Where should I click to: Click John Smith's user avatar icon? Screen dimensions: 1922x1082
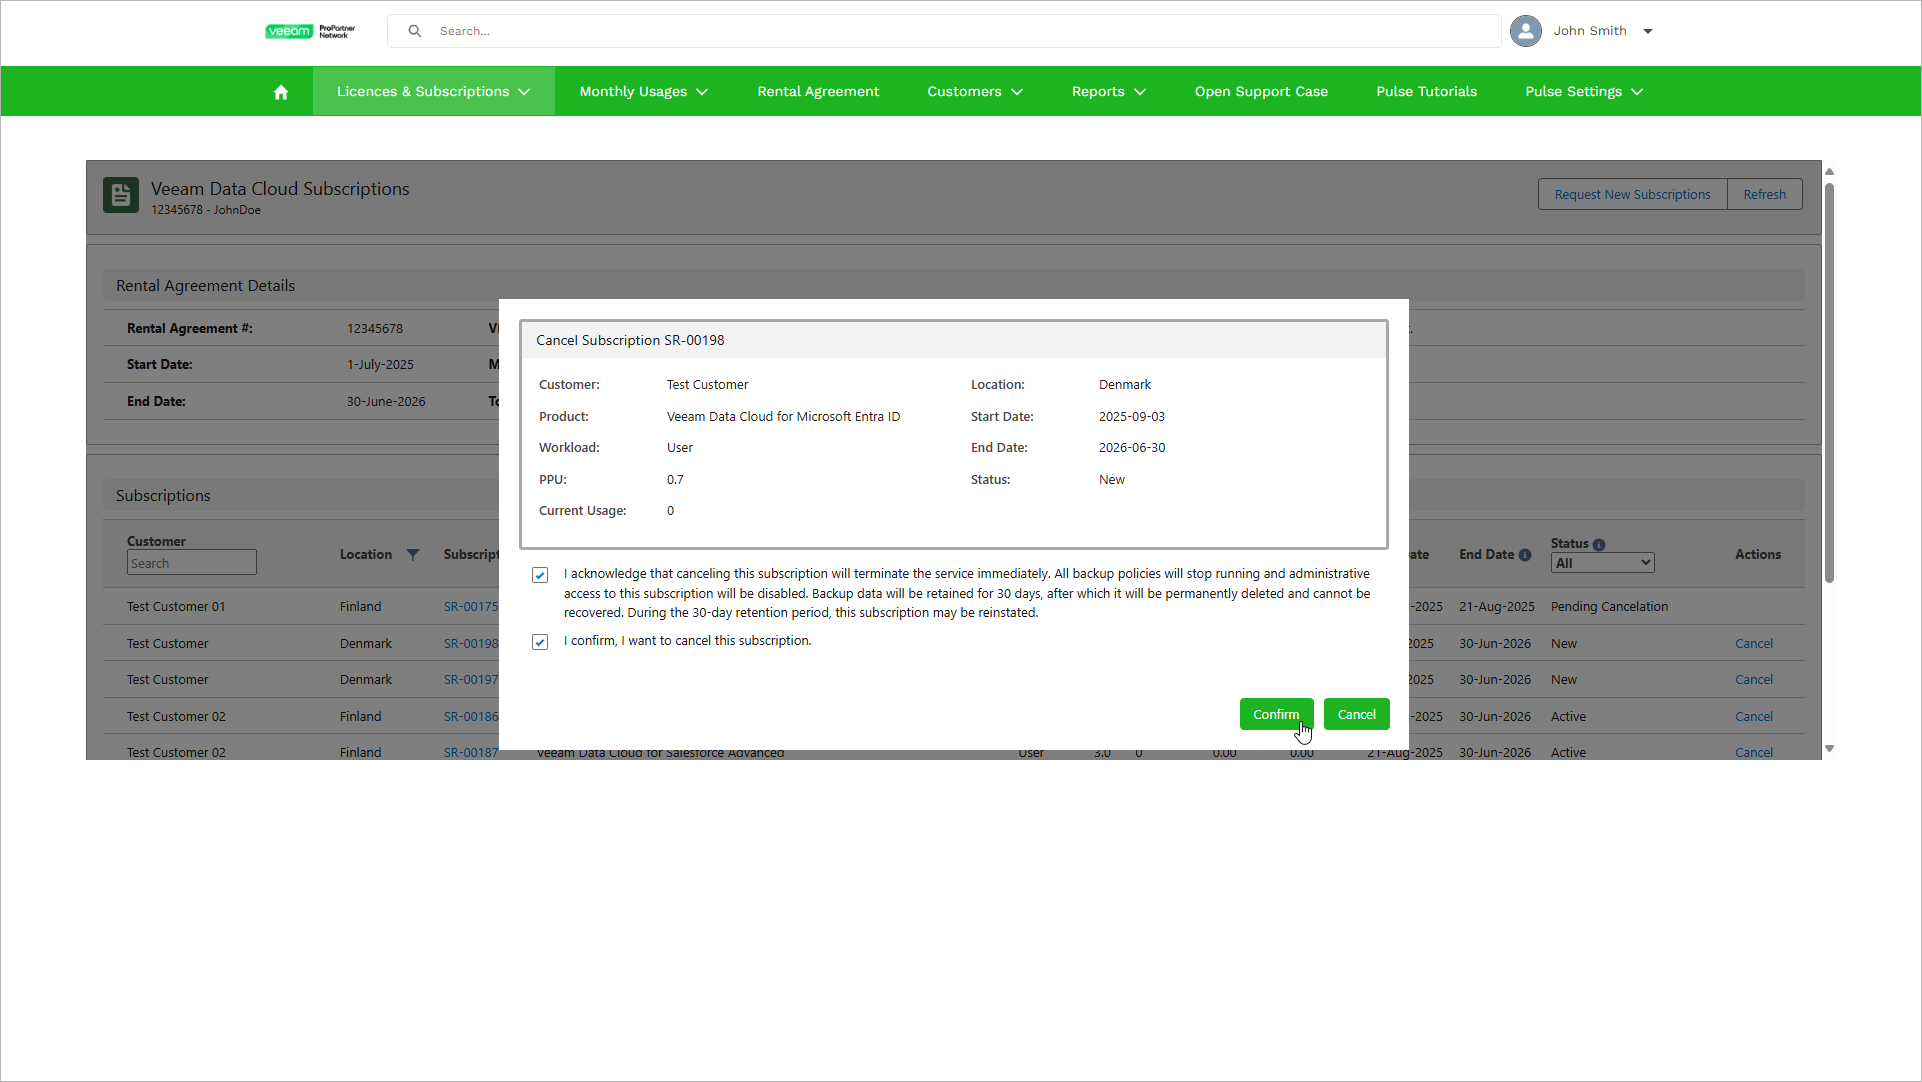(x=1525, y=31)
